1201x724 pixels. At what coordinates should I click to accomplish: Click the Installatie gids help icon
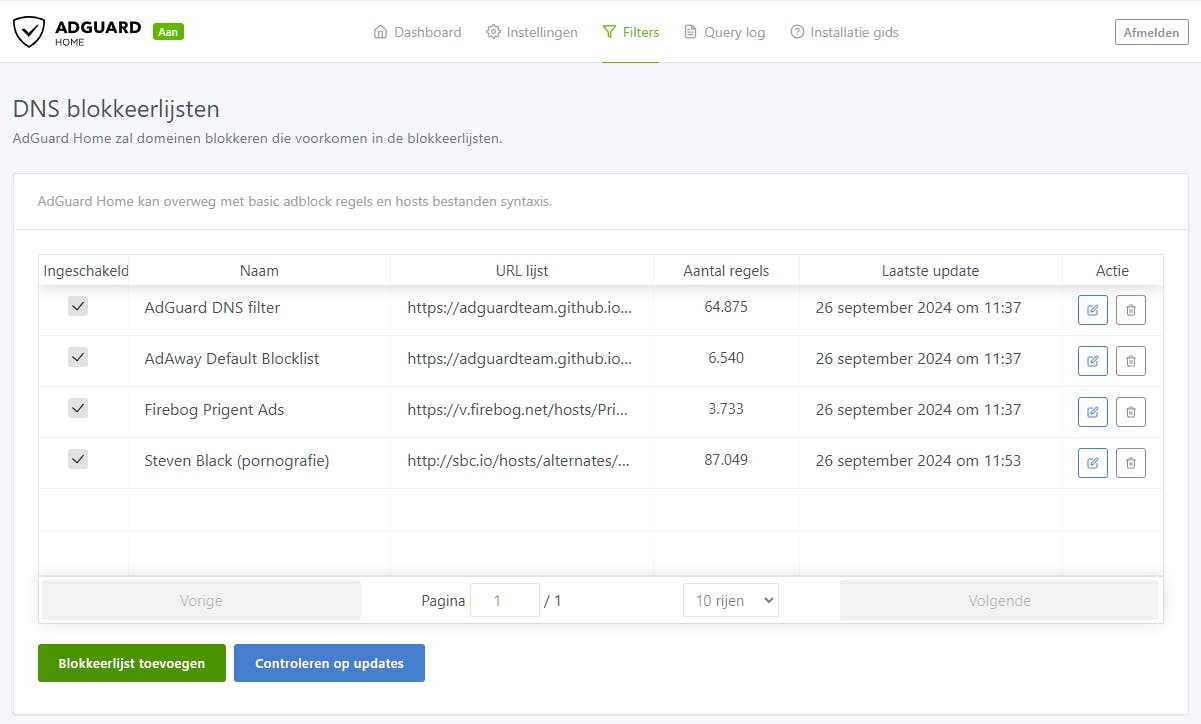797,32
